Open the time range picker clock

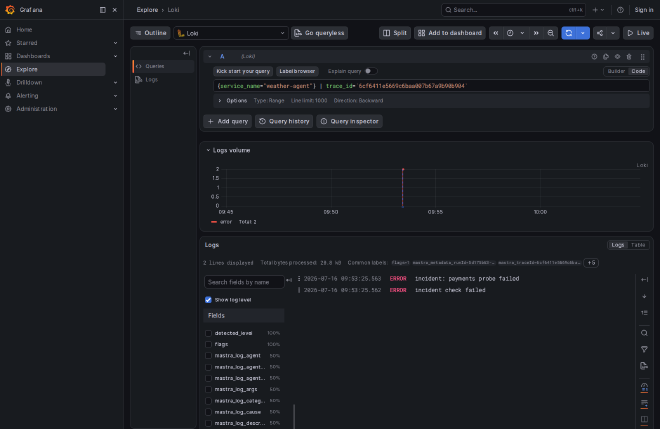(510, 33)
